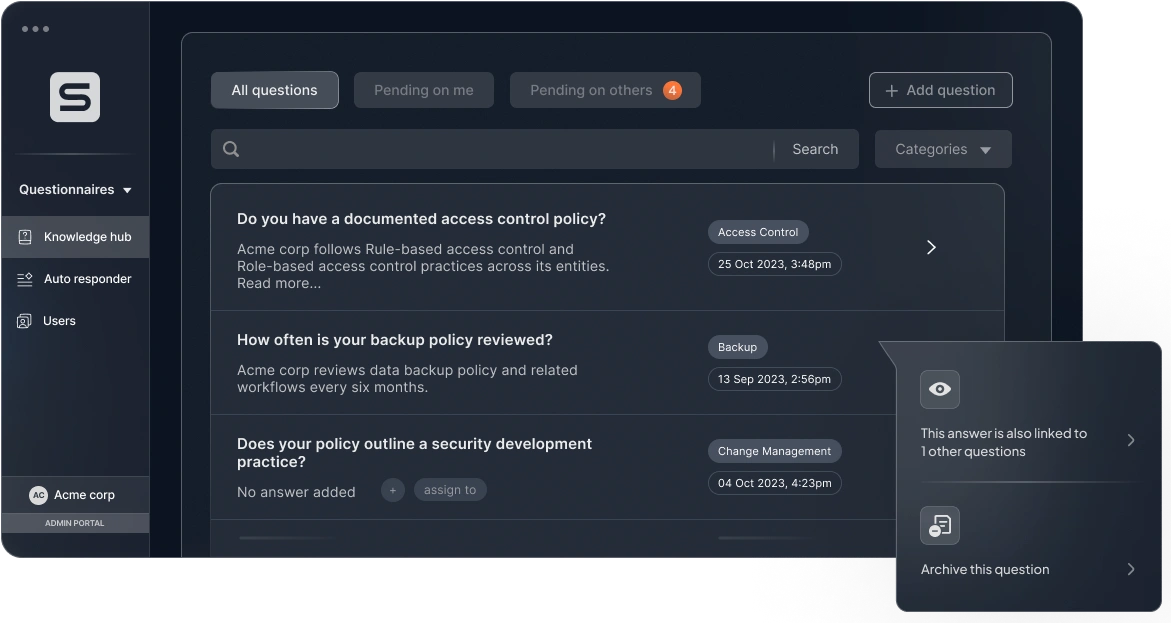The height and width of the screenshot is (623, 1171).
Task: Expand the access control policy question details
Action: [930, 246]
